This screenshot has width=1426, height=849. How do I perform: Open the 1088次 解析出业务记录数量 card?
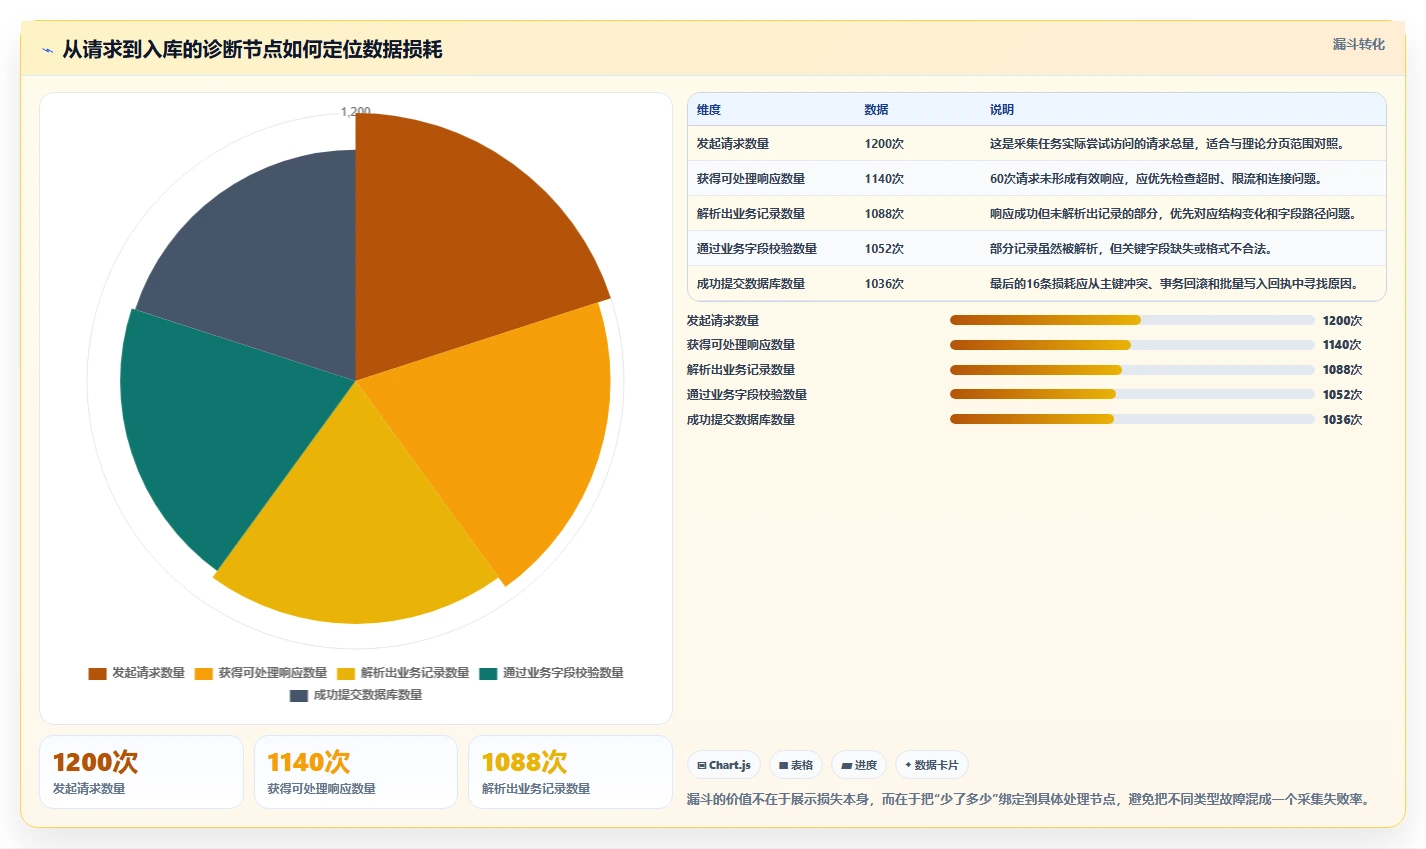[x=570, y=772]
